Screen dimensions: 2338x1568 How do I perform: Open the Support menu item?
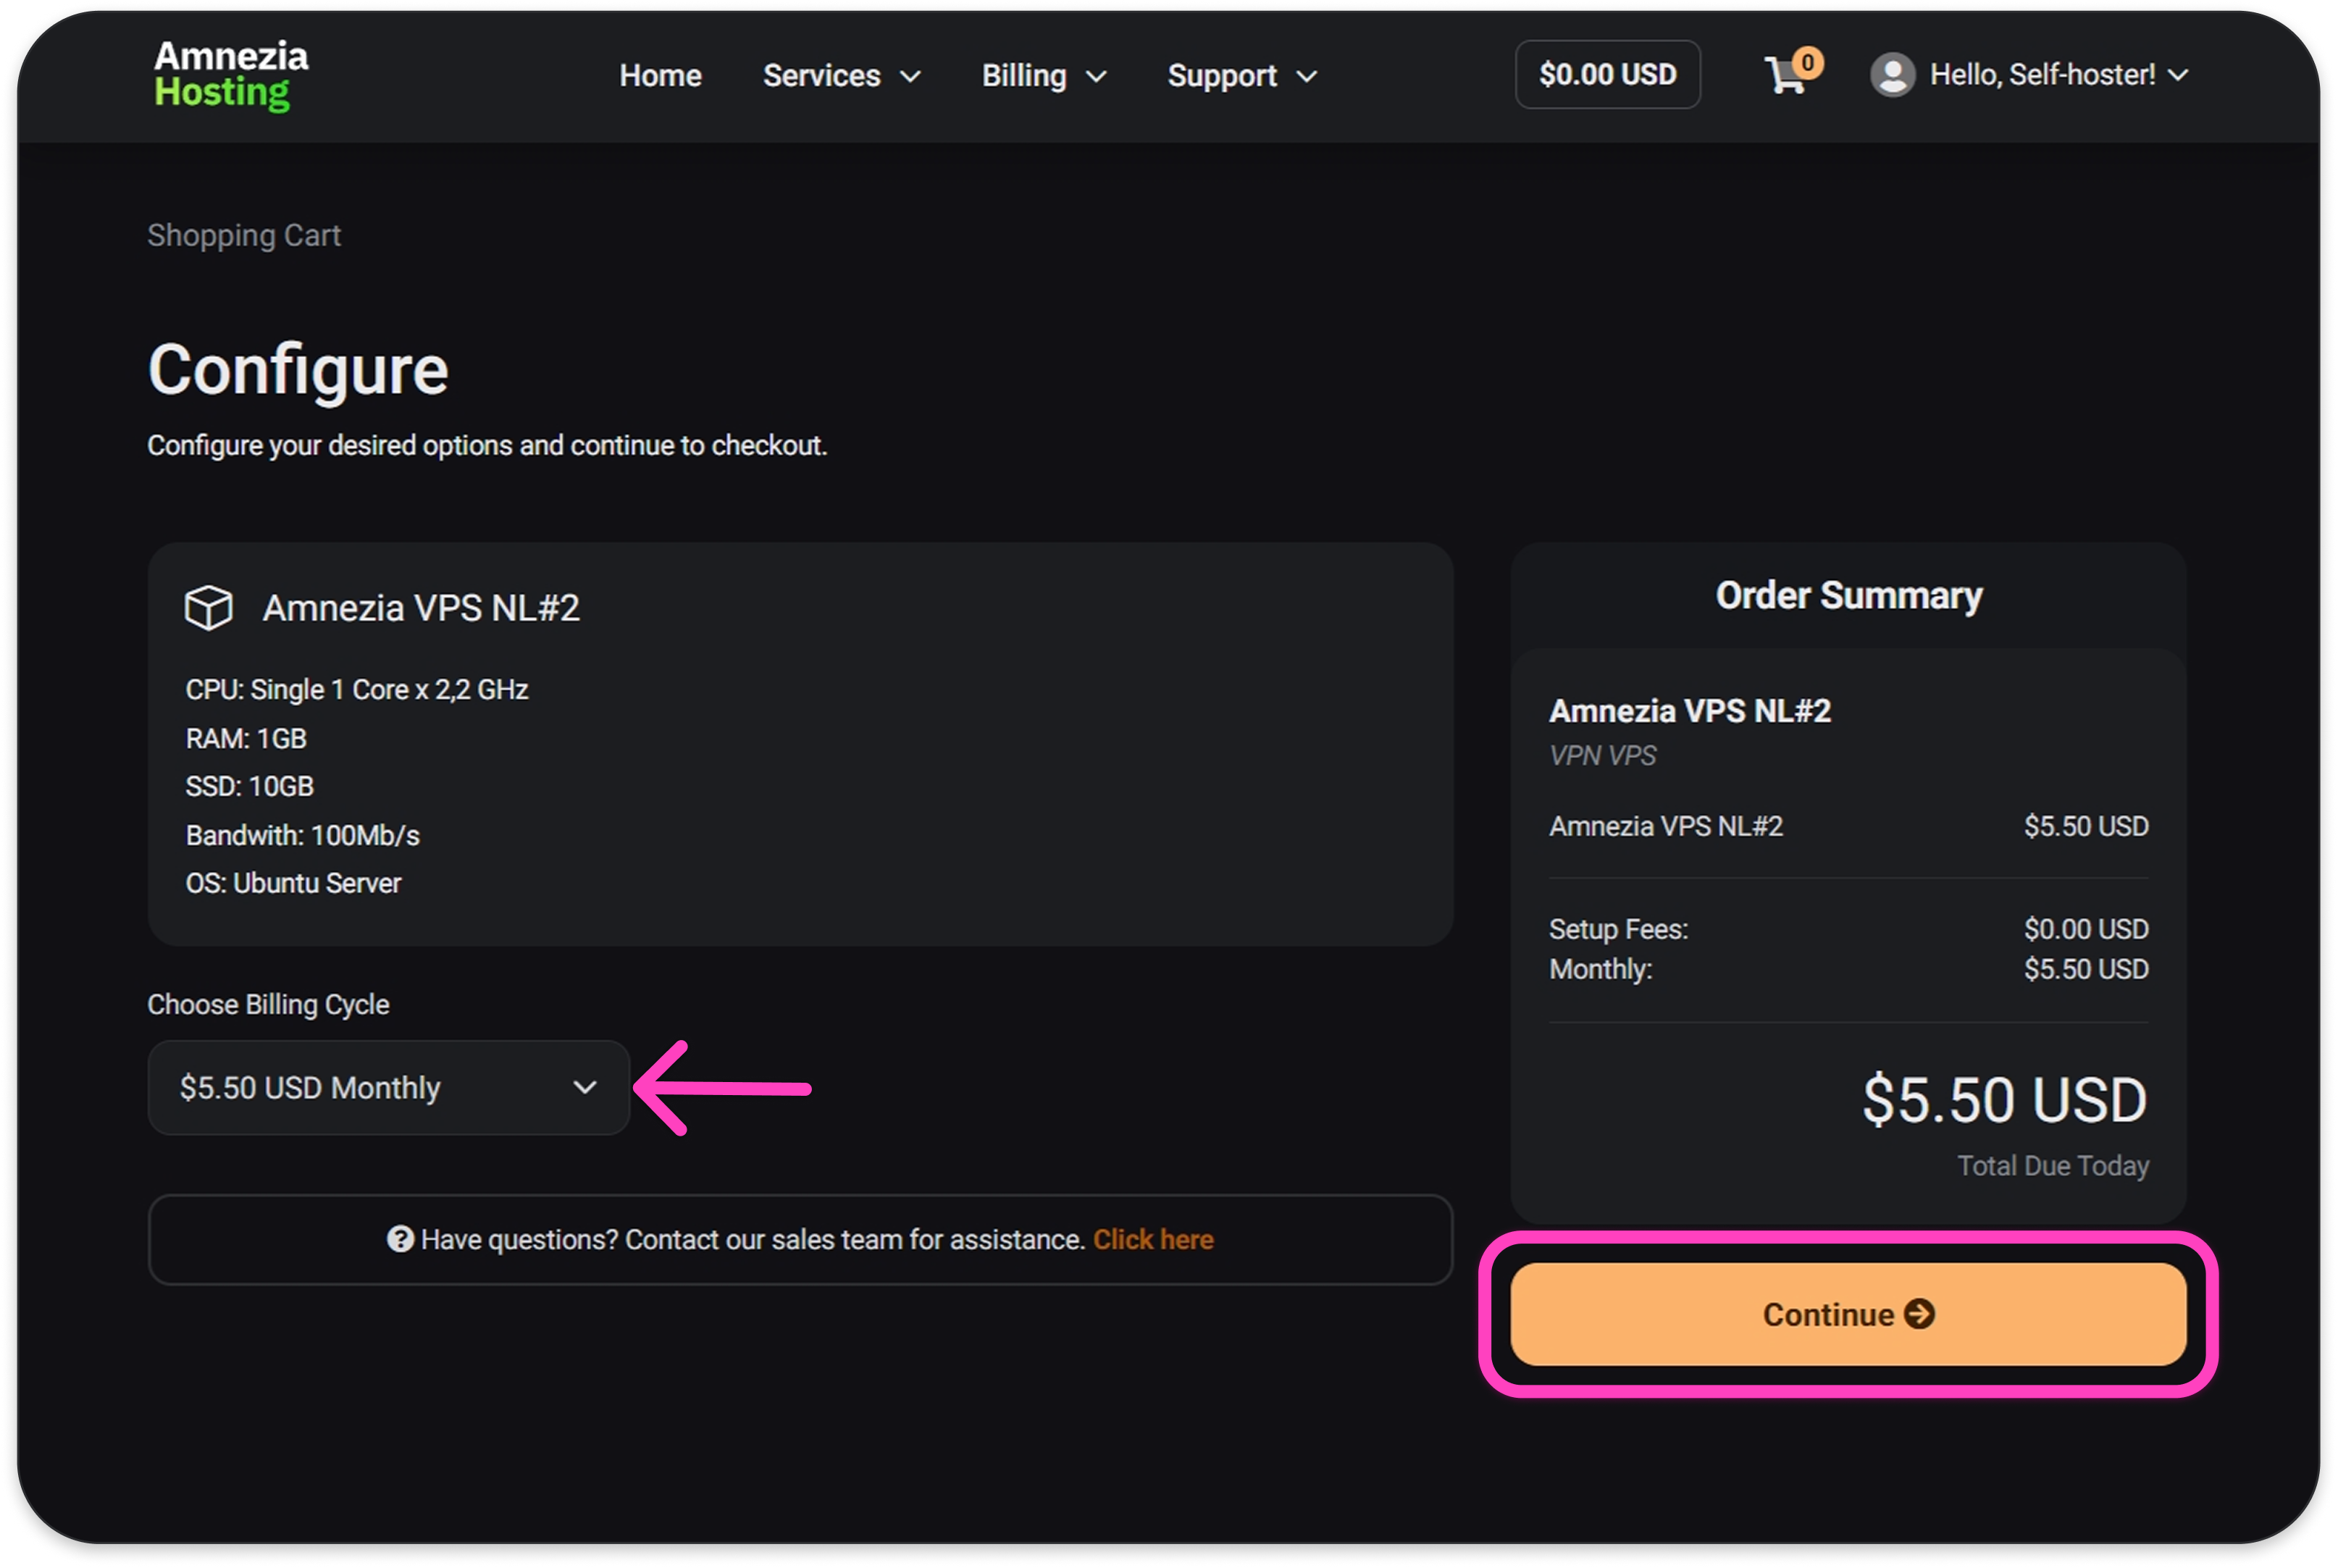1222,76
